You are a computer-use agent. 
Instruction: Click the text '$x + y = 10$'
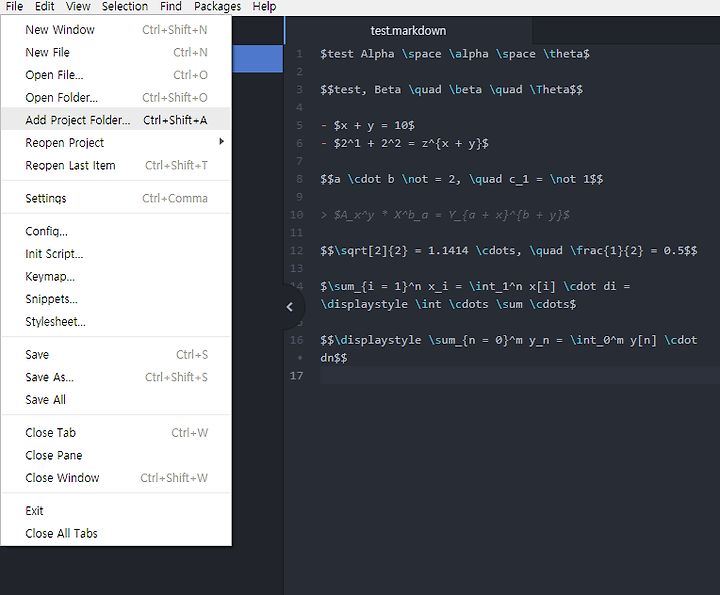tap(374, 125)
